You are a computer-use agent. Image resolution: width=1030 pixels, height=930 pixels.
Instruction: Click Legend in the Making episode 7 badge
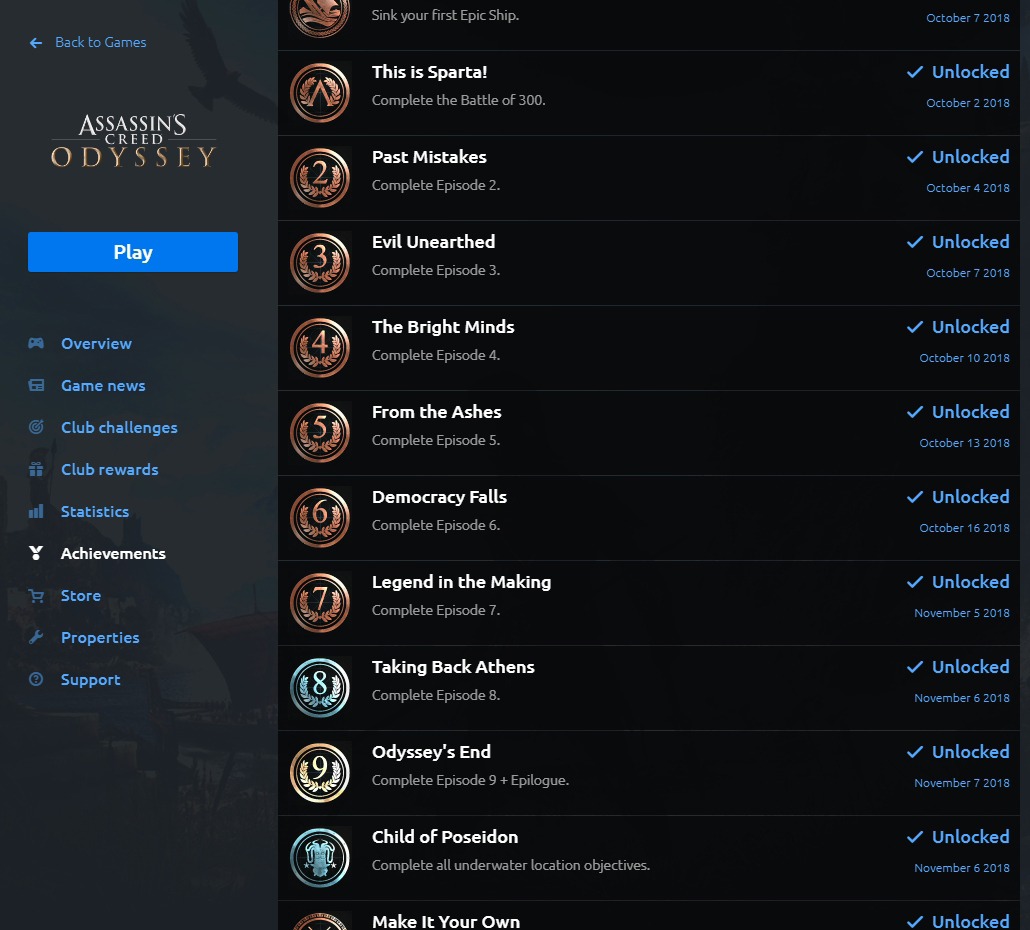tap(320, 602)
